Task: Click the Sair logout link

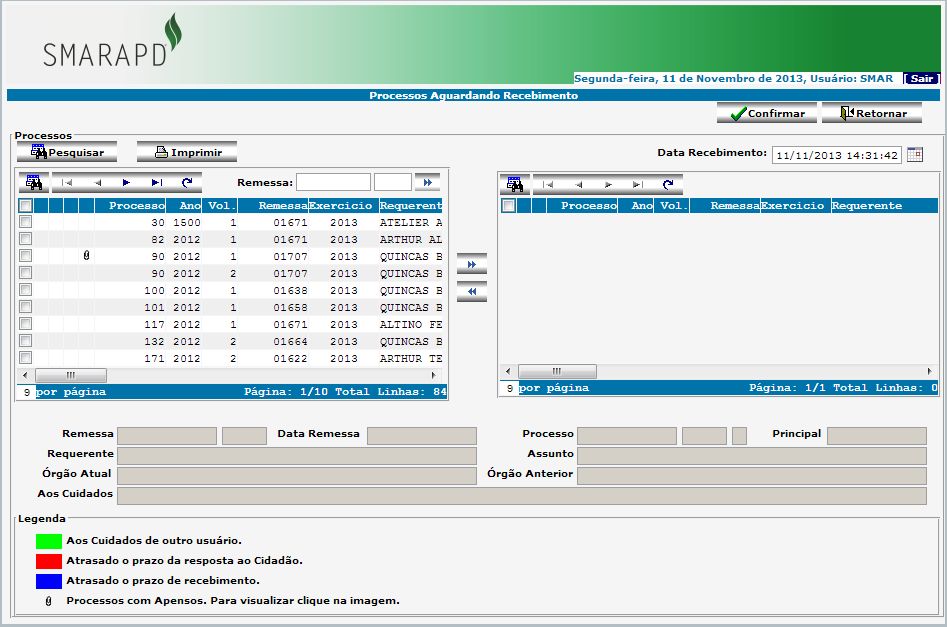Action: pos(921,79)
